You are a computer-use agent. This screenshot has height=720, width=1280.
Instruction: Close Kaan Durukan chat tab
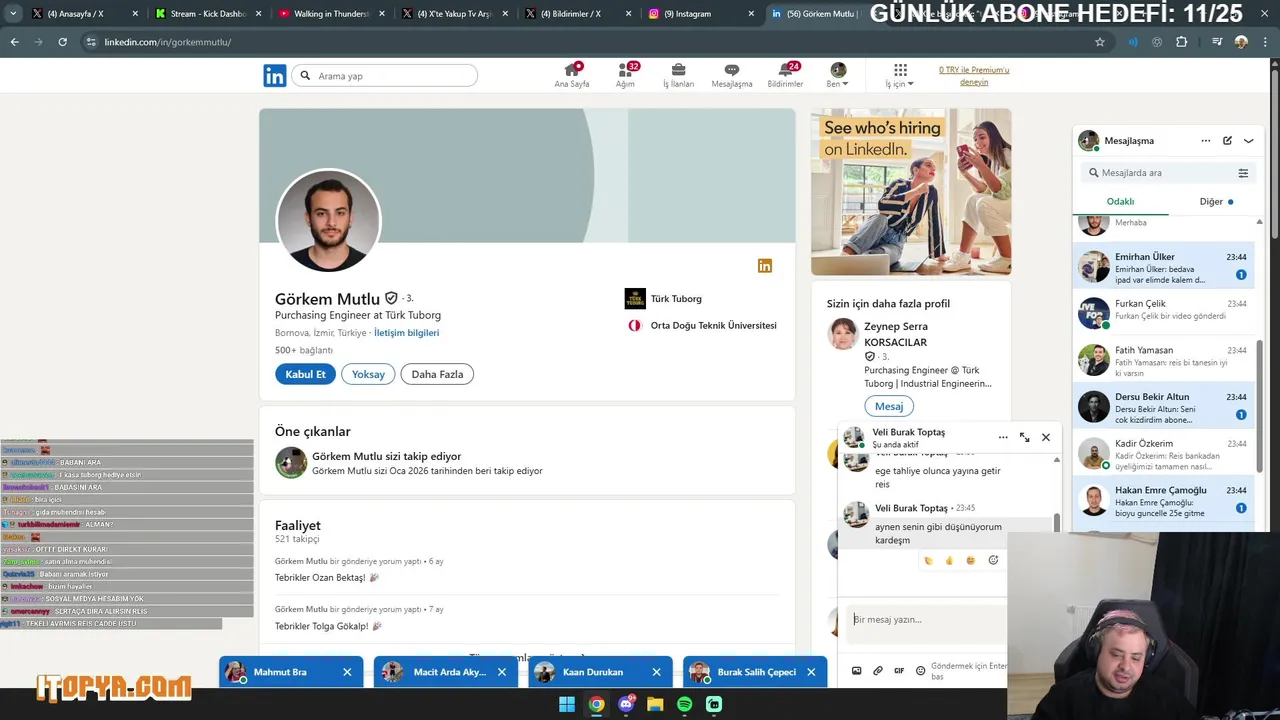tap(656, 672)
